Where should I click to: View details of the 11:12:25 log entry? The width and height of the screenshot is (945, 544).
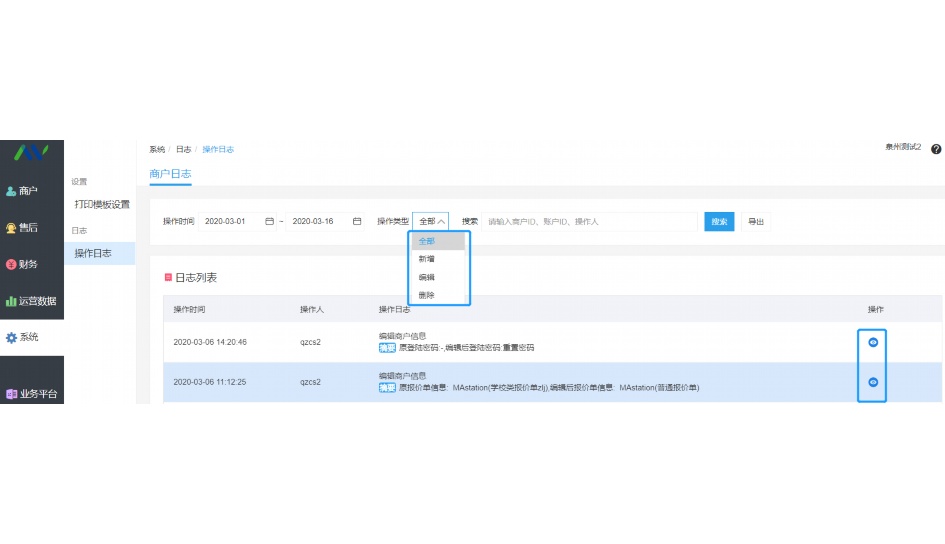(872, 382)
